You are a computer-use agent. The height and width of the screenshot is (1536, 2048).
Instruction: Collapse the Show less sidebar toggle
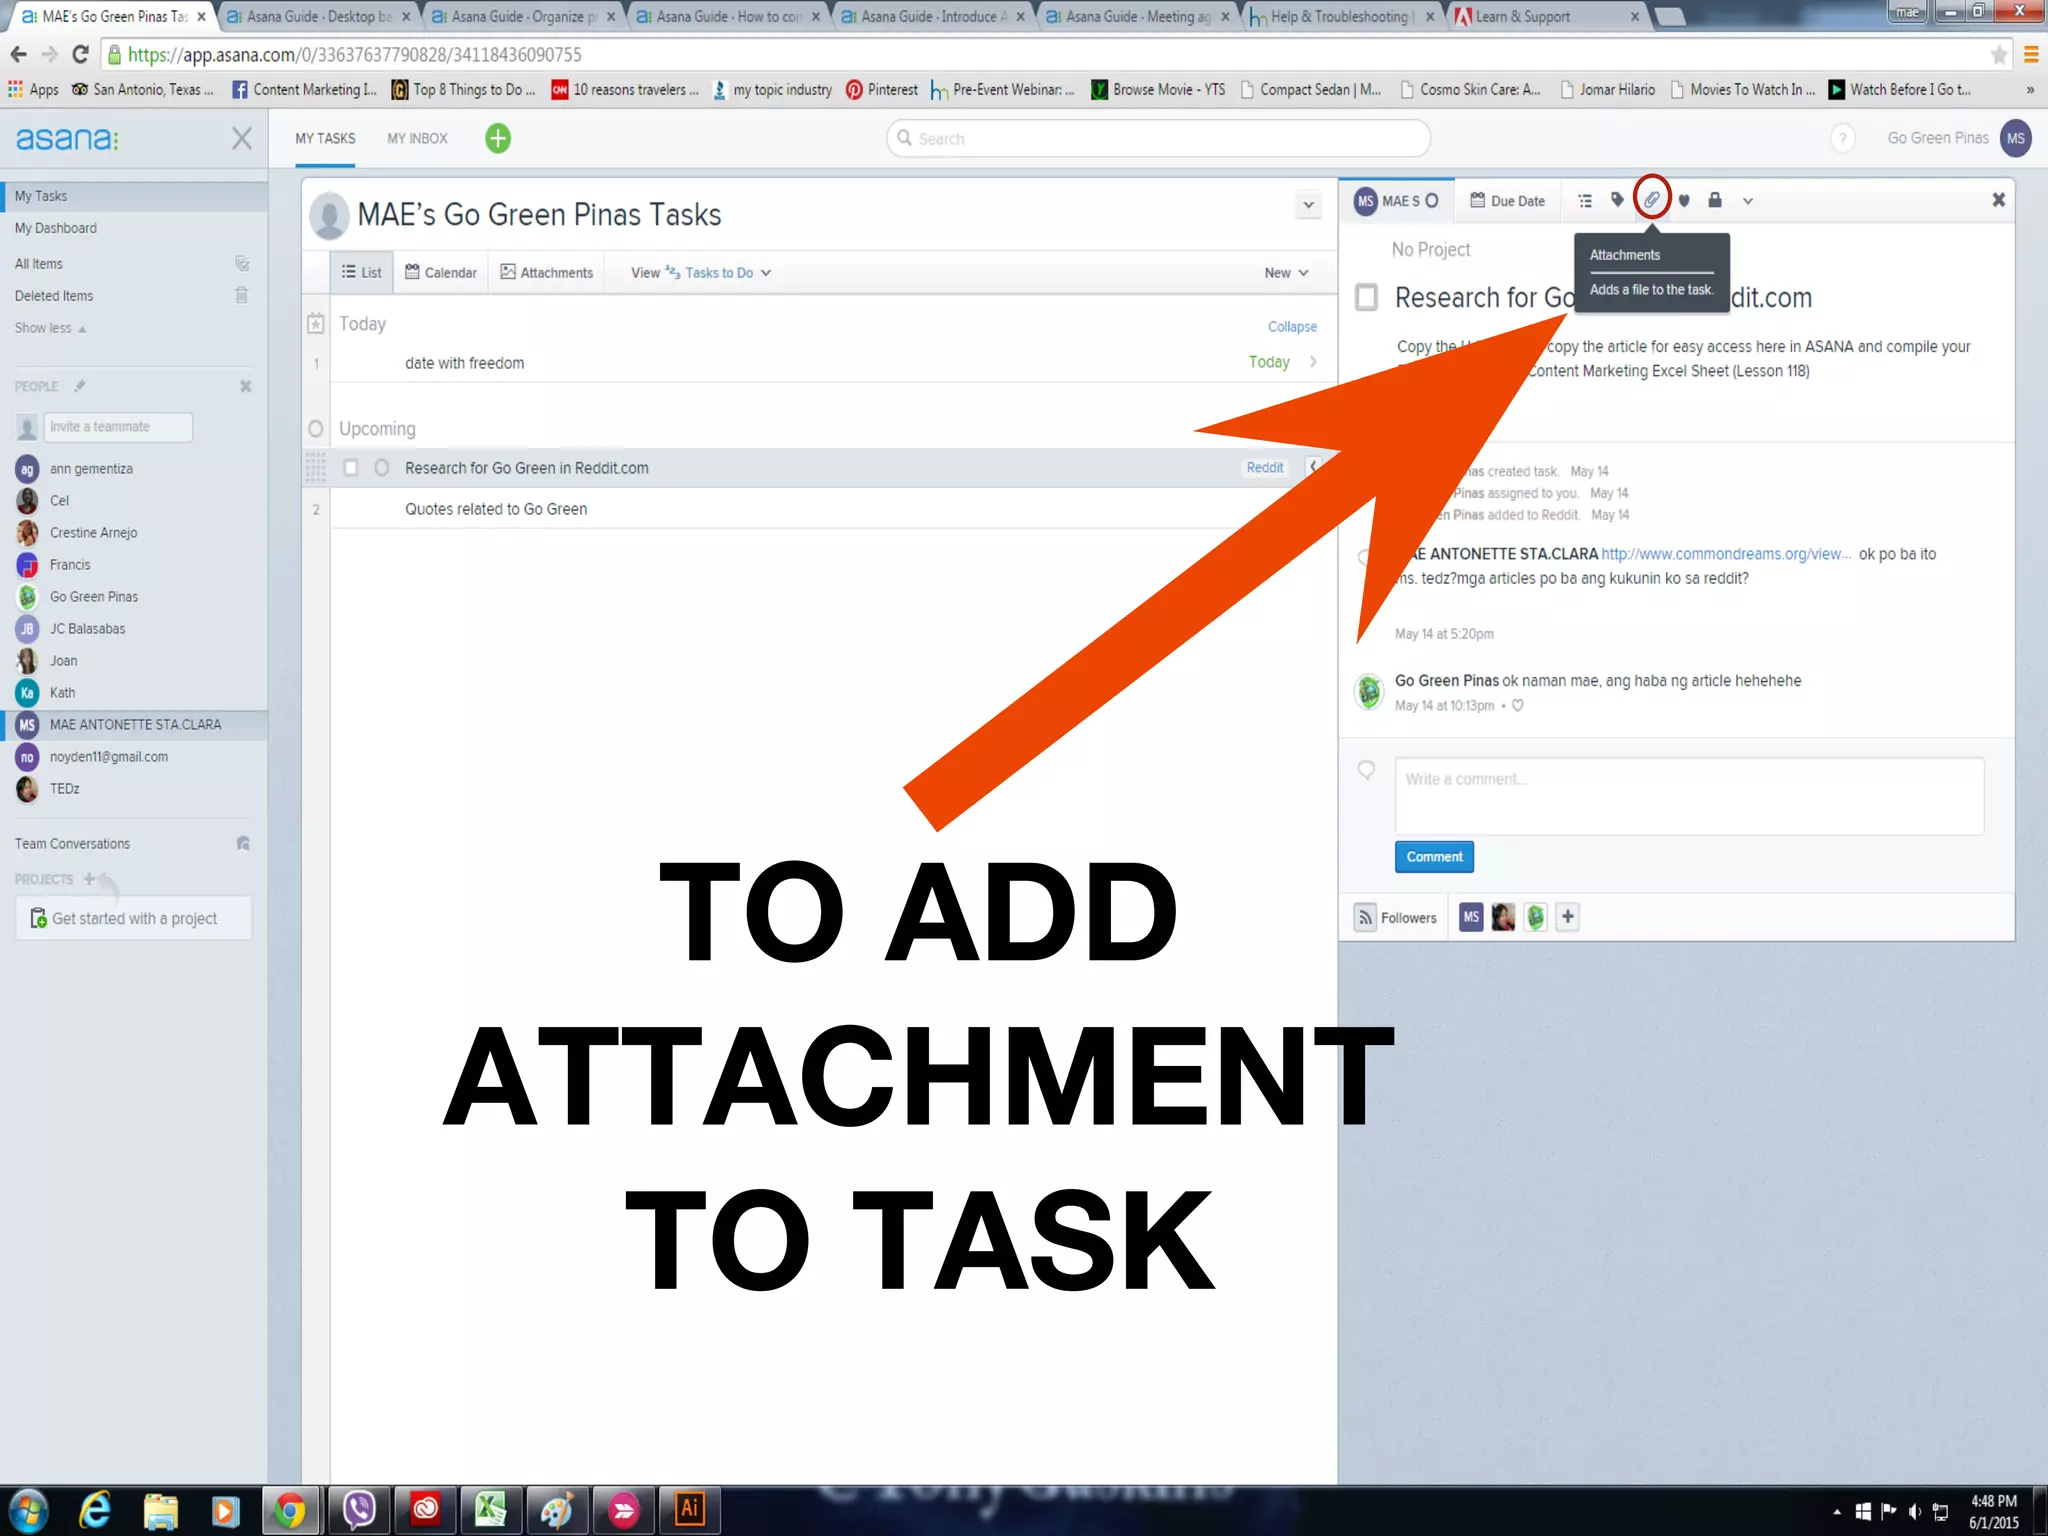click(50, 327)
